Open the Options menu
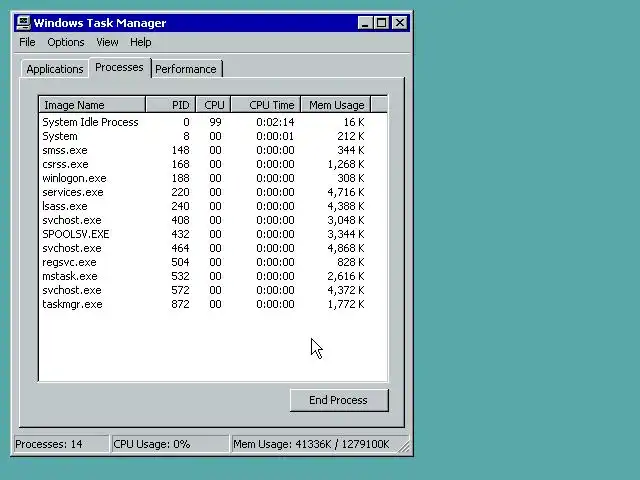The height and width of the screenshot is (480, 640). pyautogui.click(x=66, y=42)
